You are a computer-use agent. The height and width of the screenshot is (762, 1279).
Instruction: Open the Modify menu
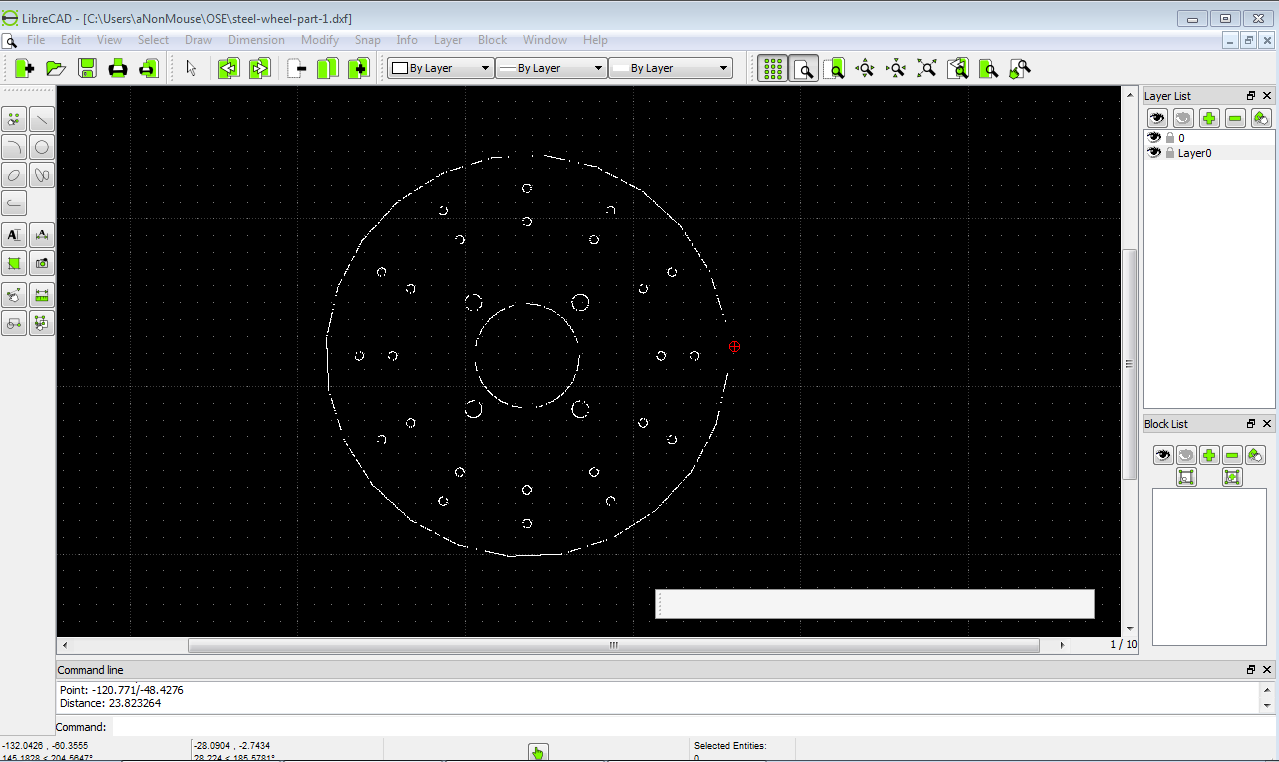[x=320, y=40]
